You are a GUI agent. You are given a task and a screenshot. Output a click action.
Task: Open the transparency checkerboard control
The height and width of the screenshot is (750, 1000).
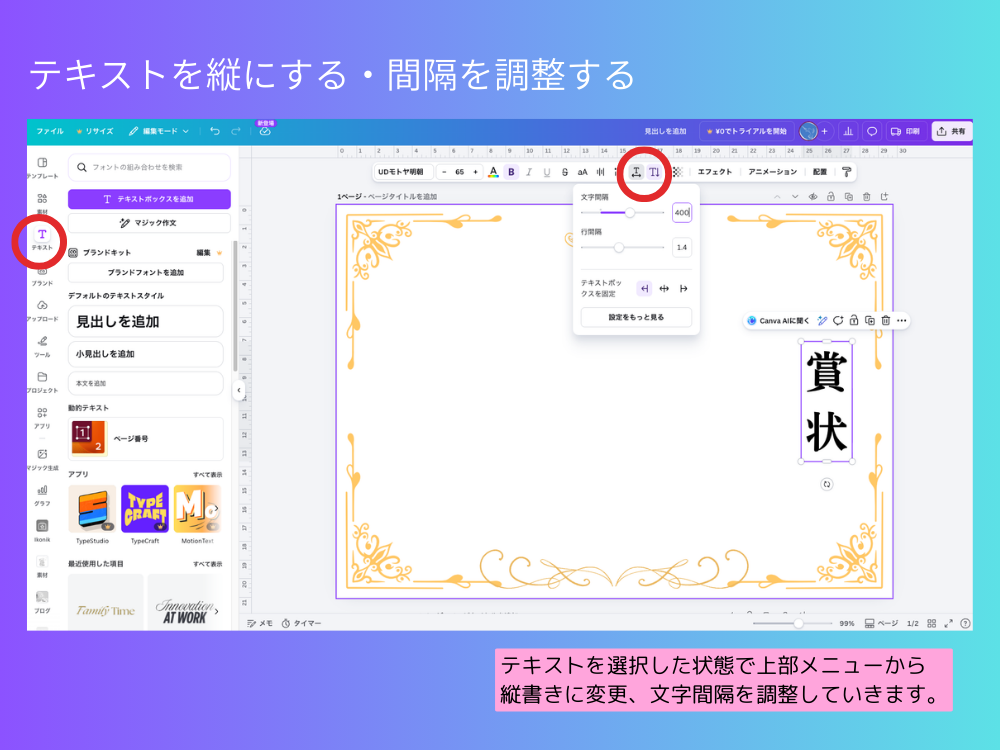click(677, 172)
